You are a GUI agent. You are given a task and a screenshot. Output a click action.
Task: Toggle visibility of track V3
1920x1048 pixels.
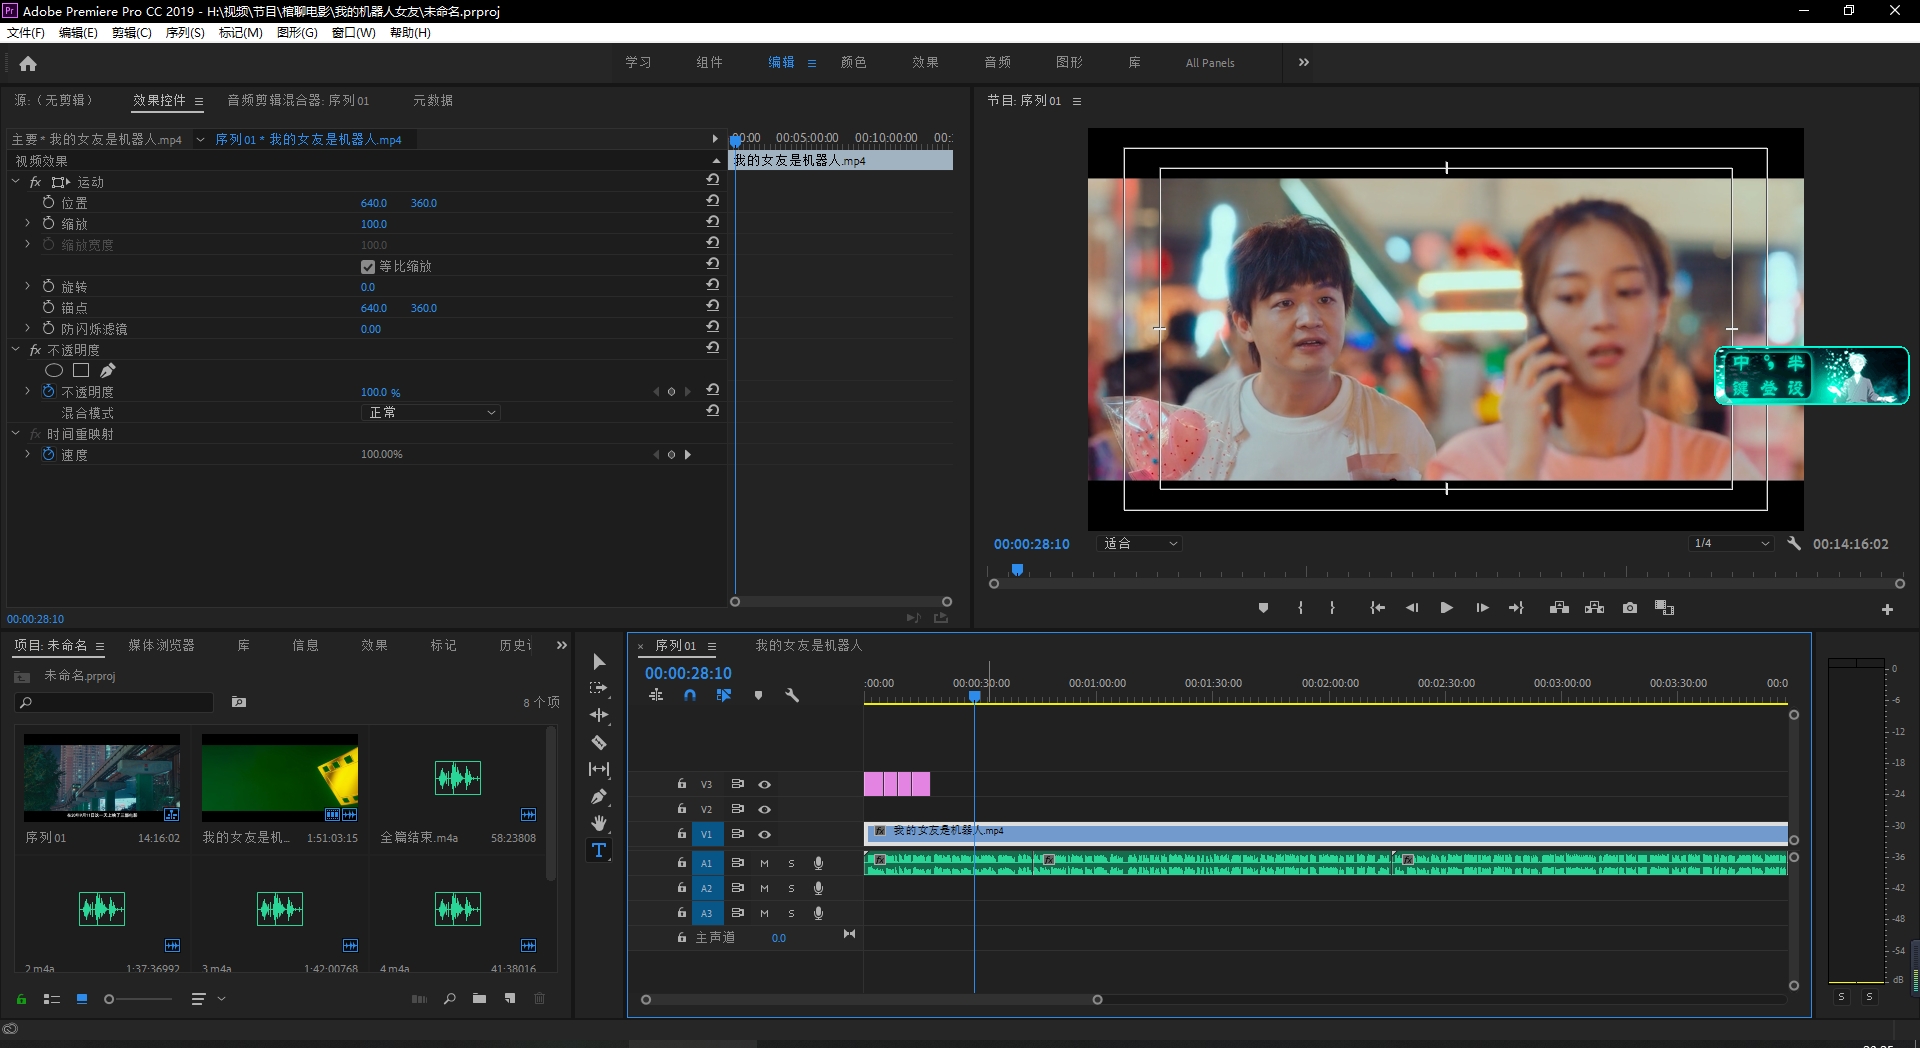764,784
